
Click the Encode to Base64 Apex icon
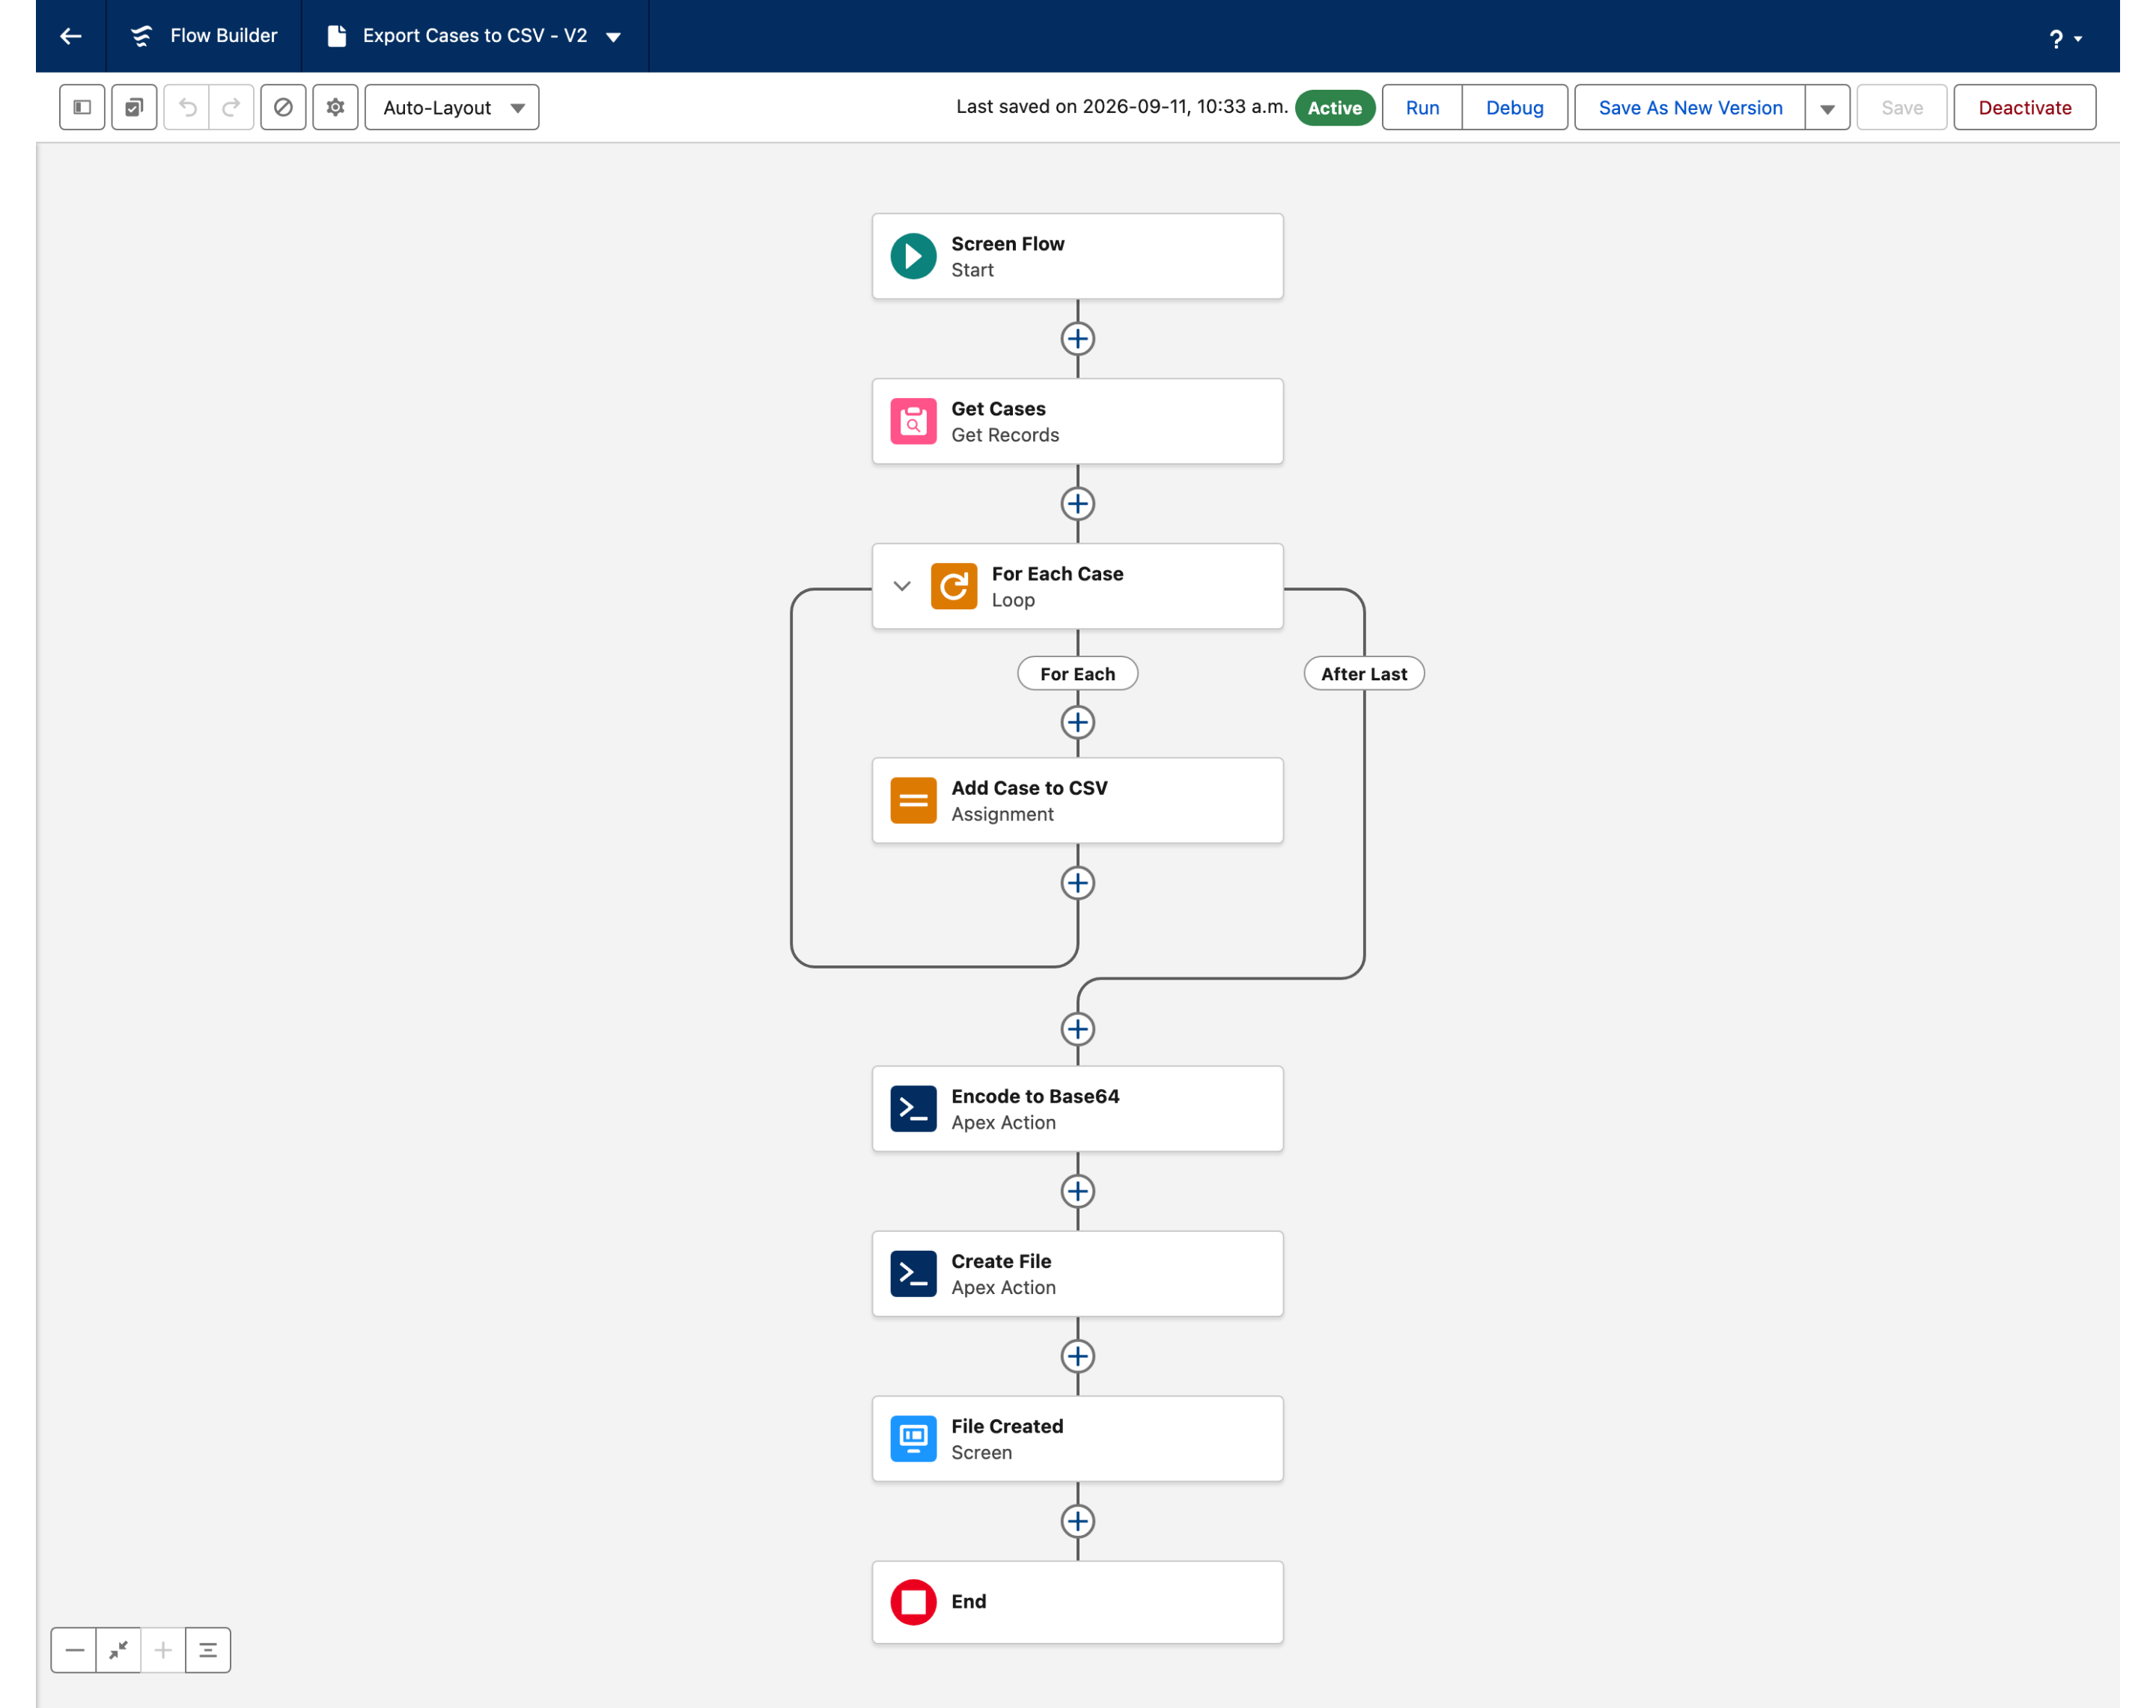[x=913, y=1108]
